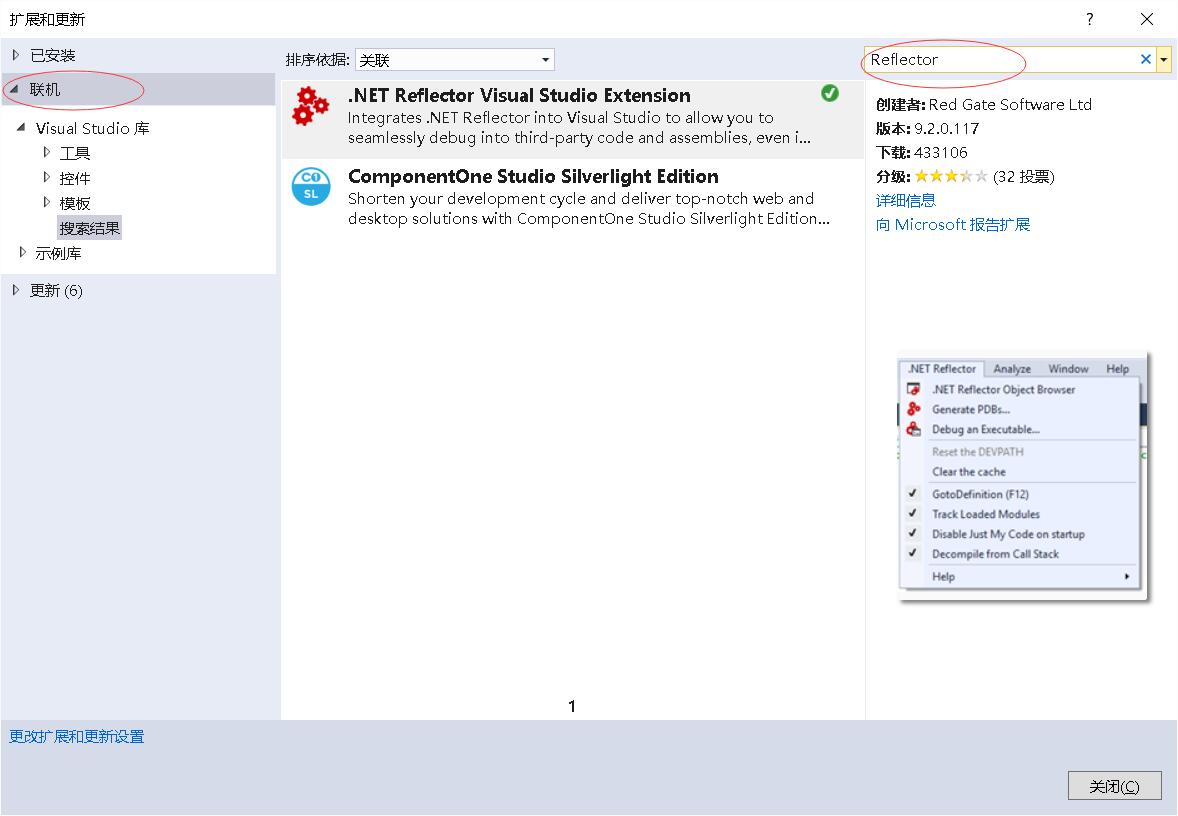The width and height of the screenshot is (1178, 816).
Task: Select the 模板 category
Action: coord(74,203)
